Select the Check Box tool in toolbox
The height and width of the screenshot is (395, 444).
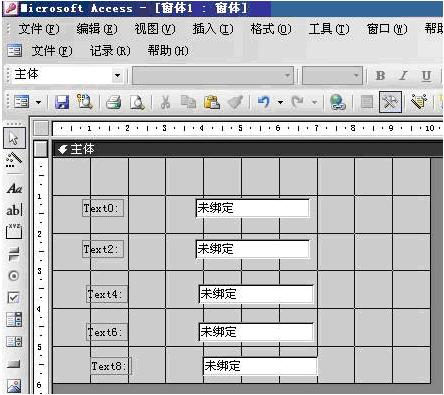click(x=14, y=297)
